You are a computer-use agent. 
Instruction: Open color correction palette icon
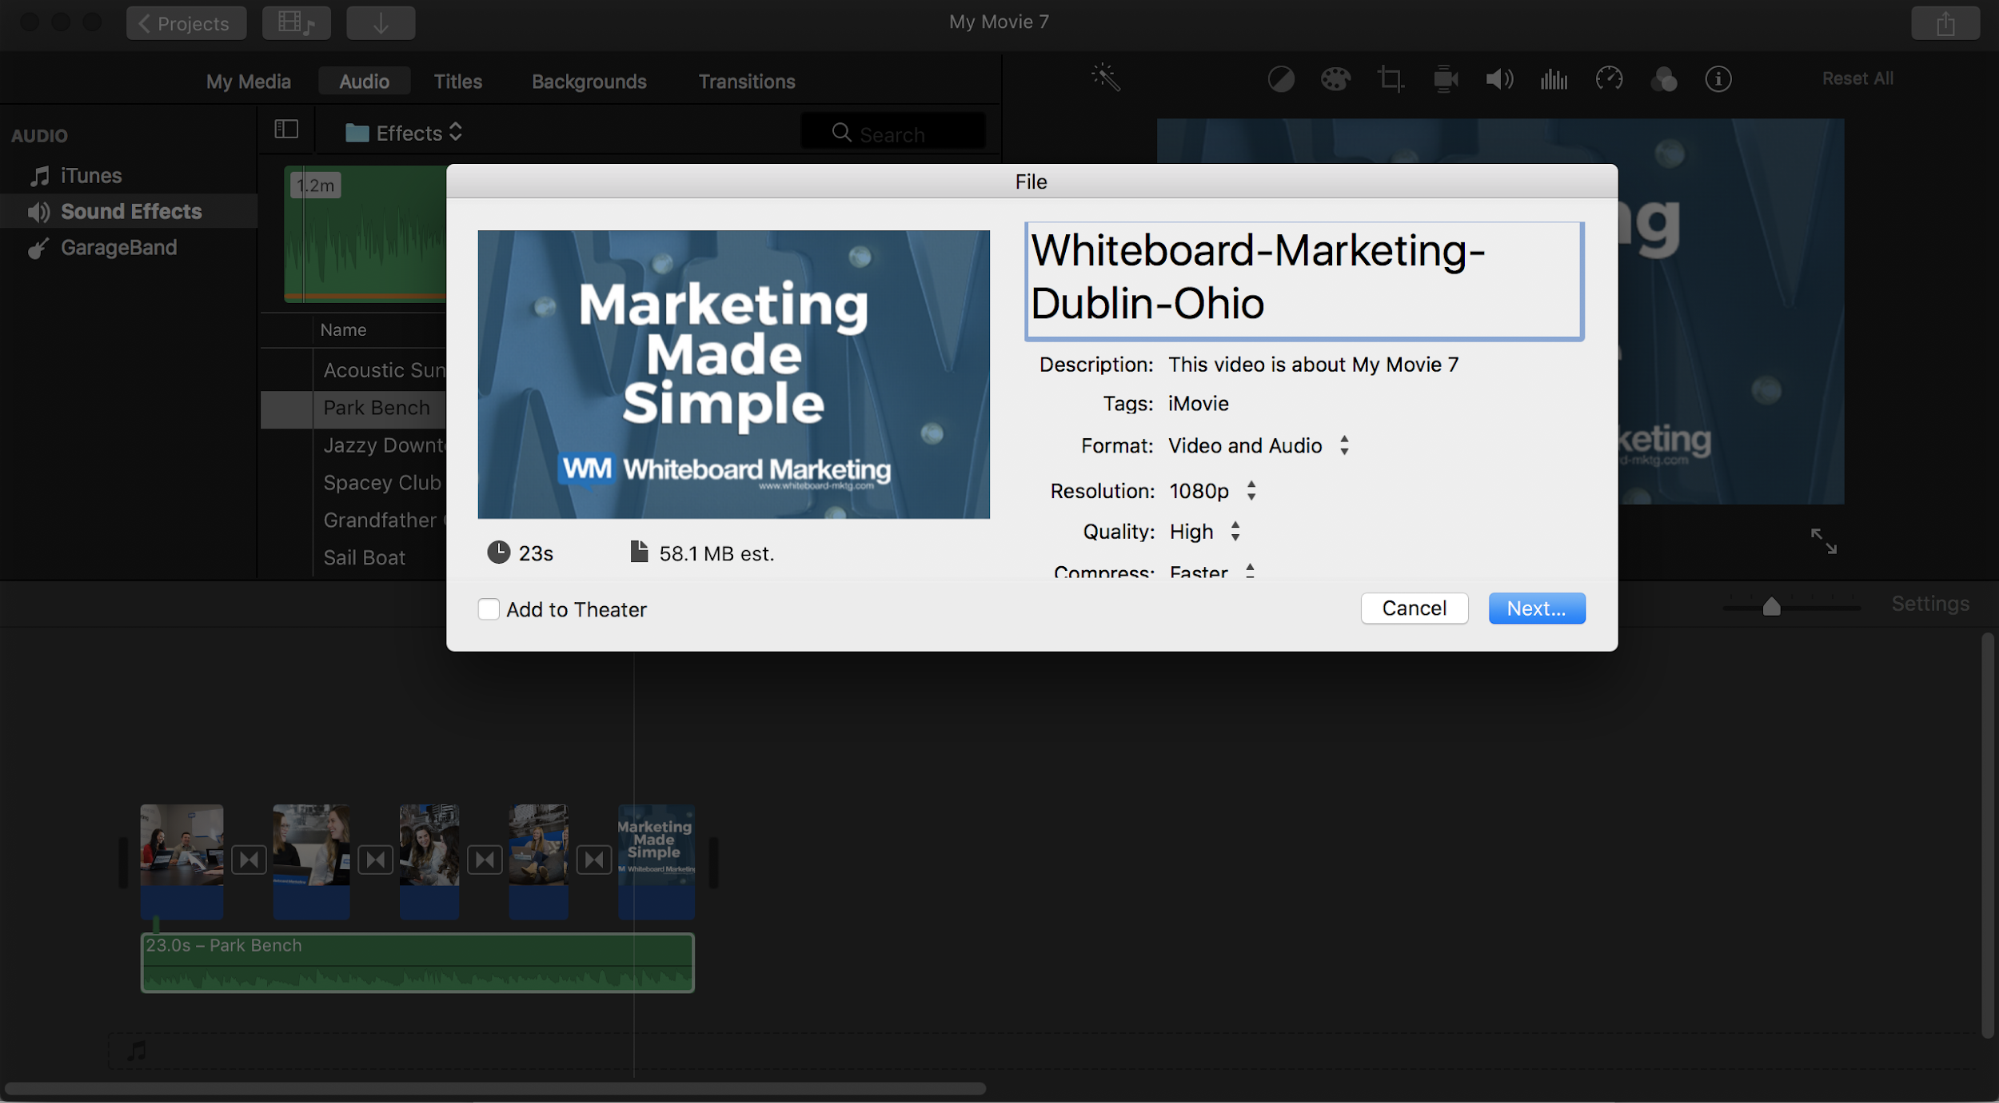pos(1335,79)
